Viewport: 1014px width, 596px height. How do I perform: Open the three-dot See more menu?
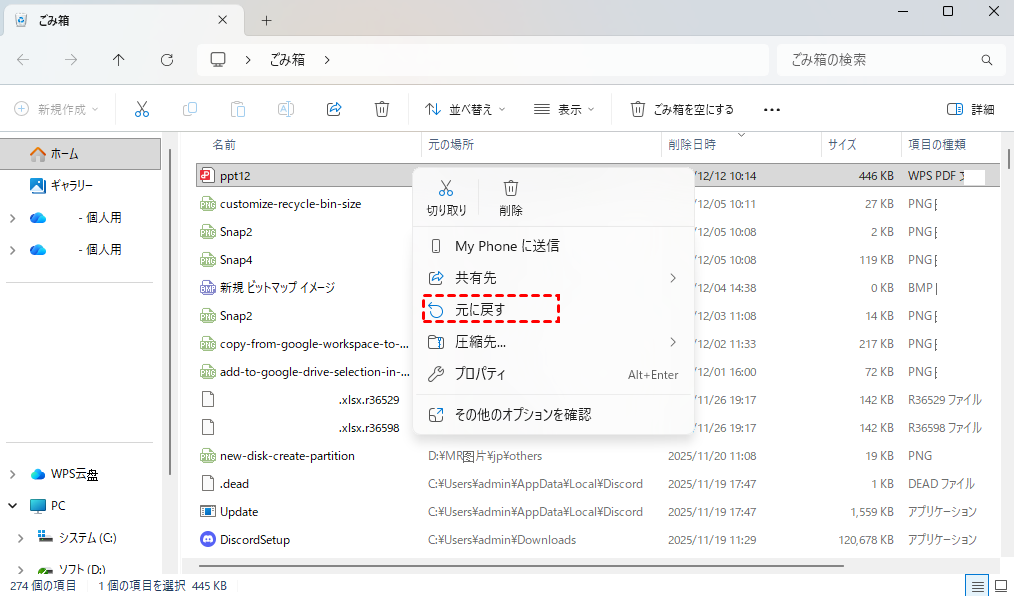(x=771, y=109)
